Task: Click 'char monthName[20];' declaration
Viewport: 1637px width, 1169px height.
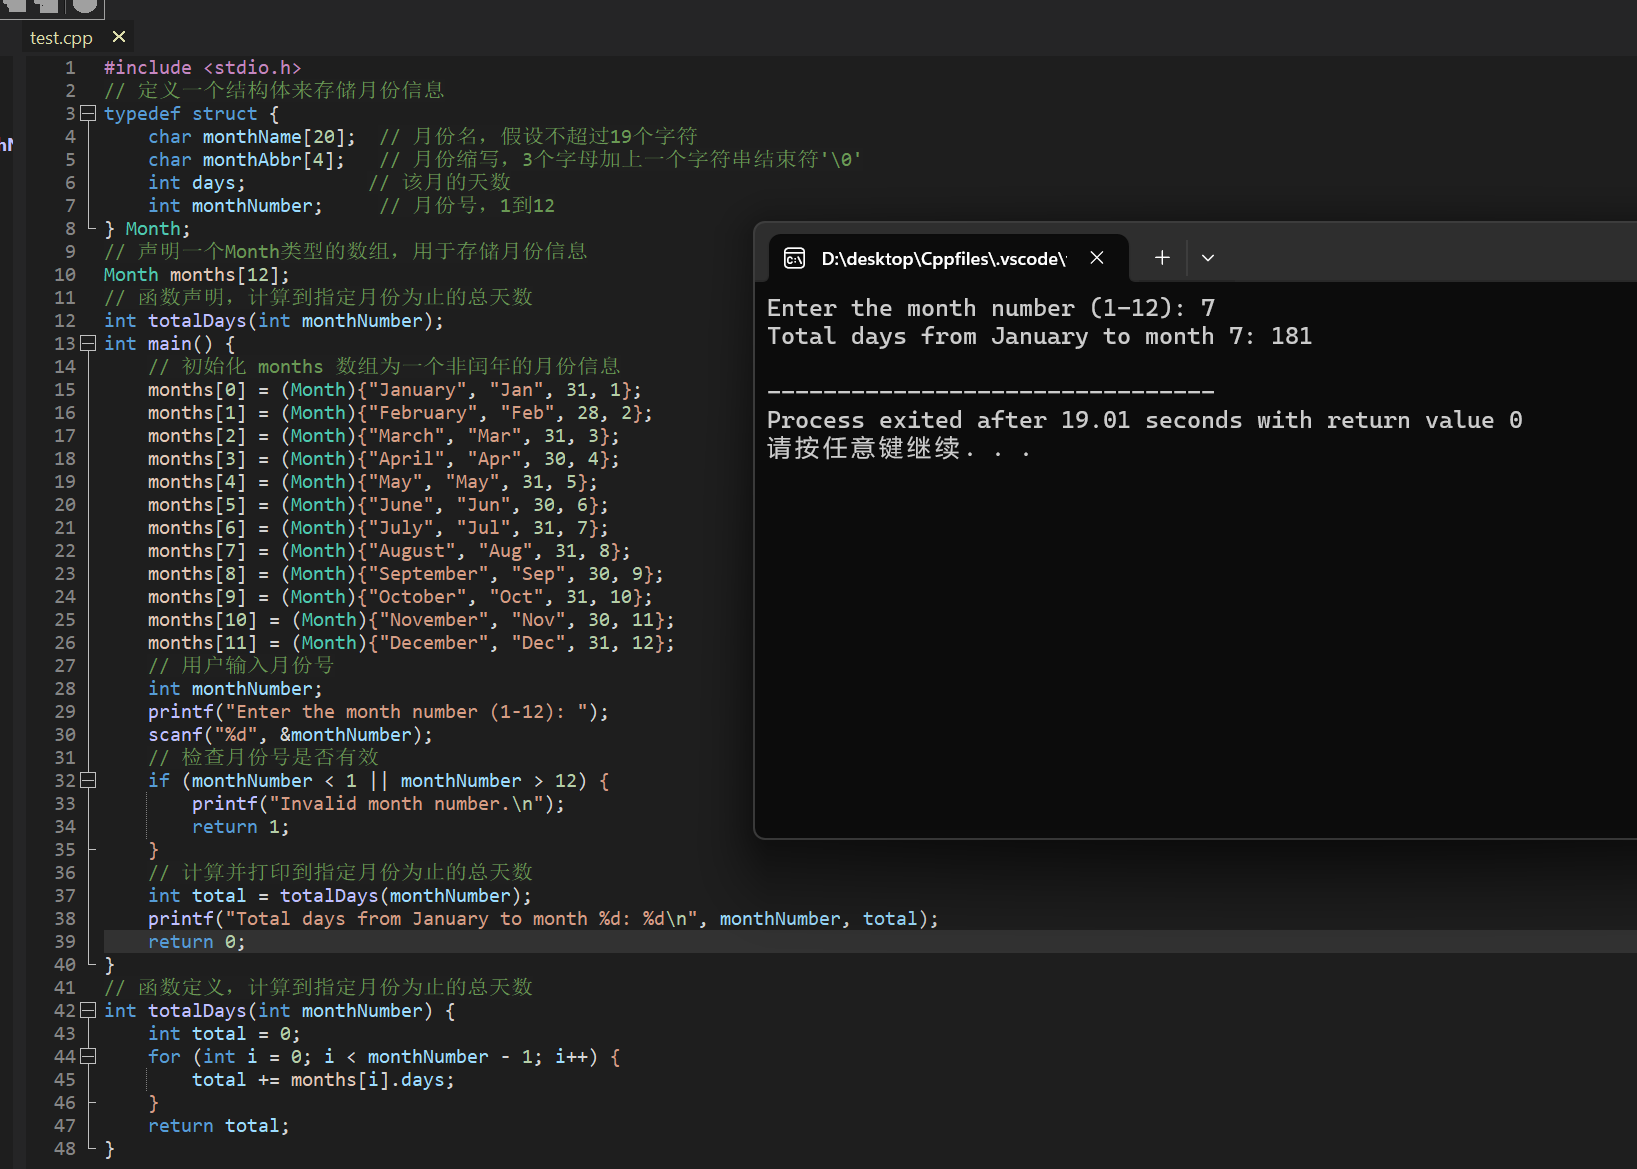Action: tap(252, 136)
